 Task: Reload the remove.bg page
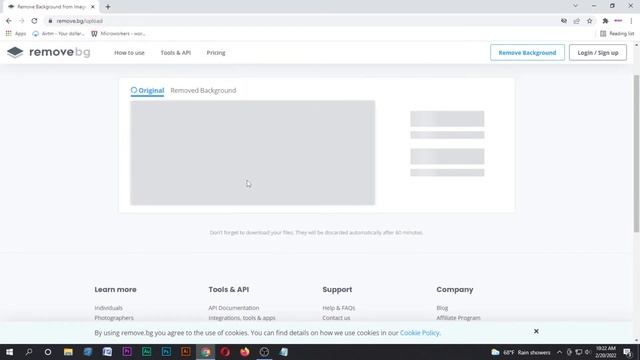(x=34, y=21)
